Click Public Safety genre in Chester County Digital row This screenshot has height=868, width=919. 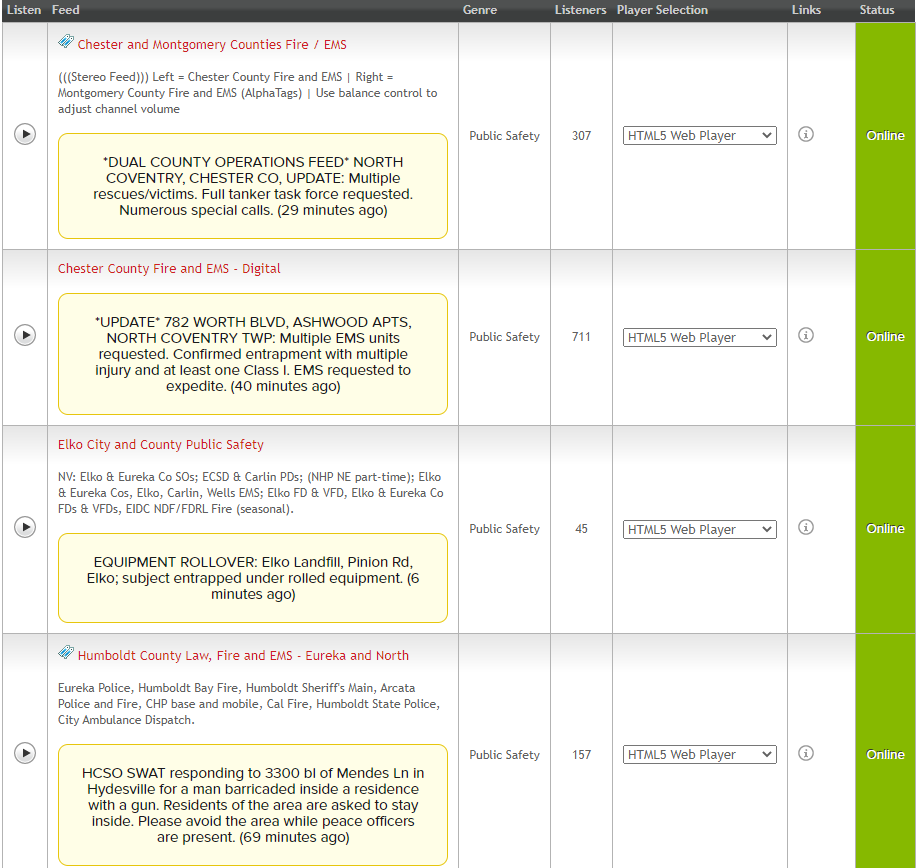pyautogui.click(x=504, y=337)
